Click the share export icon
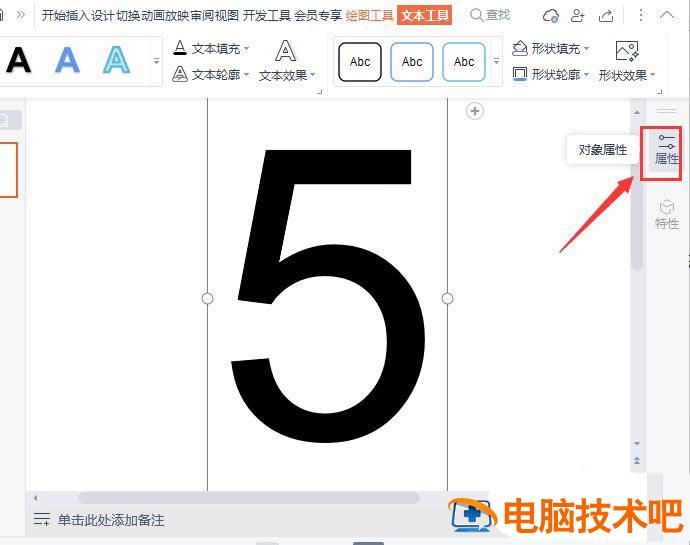This screenshot has width=690, height=545. tap(606, 16)
